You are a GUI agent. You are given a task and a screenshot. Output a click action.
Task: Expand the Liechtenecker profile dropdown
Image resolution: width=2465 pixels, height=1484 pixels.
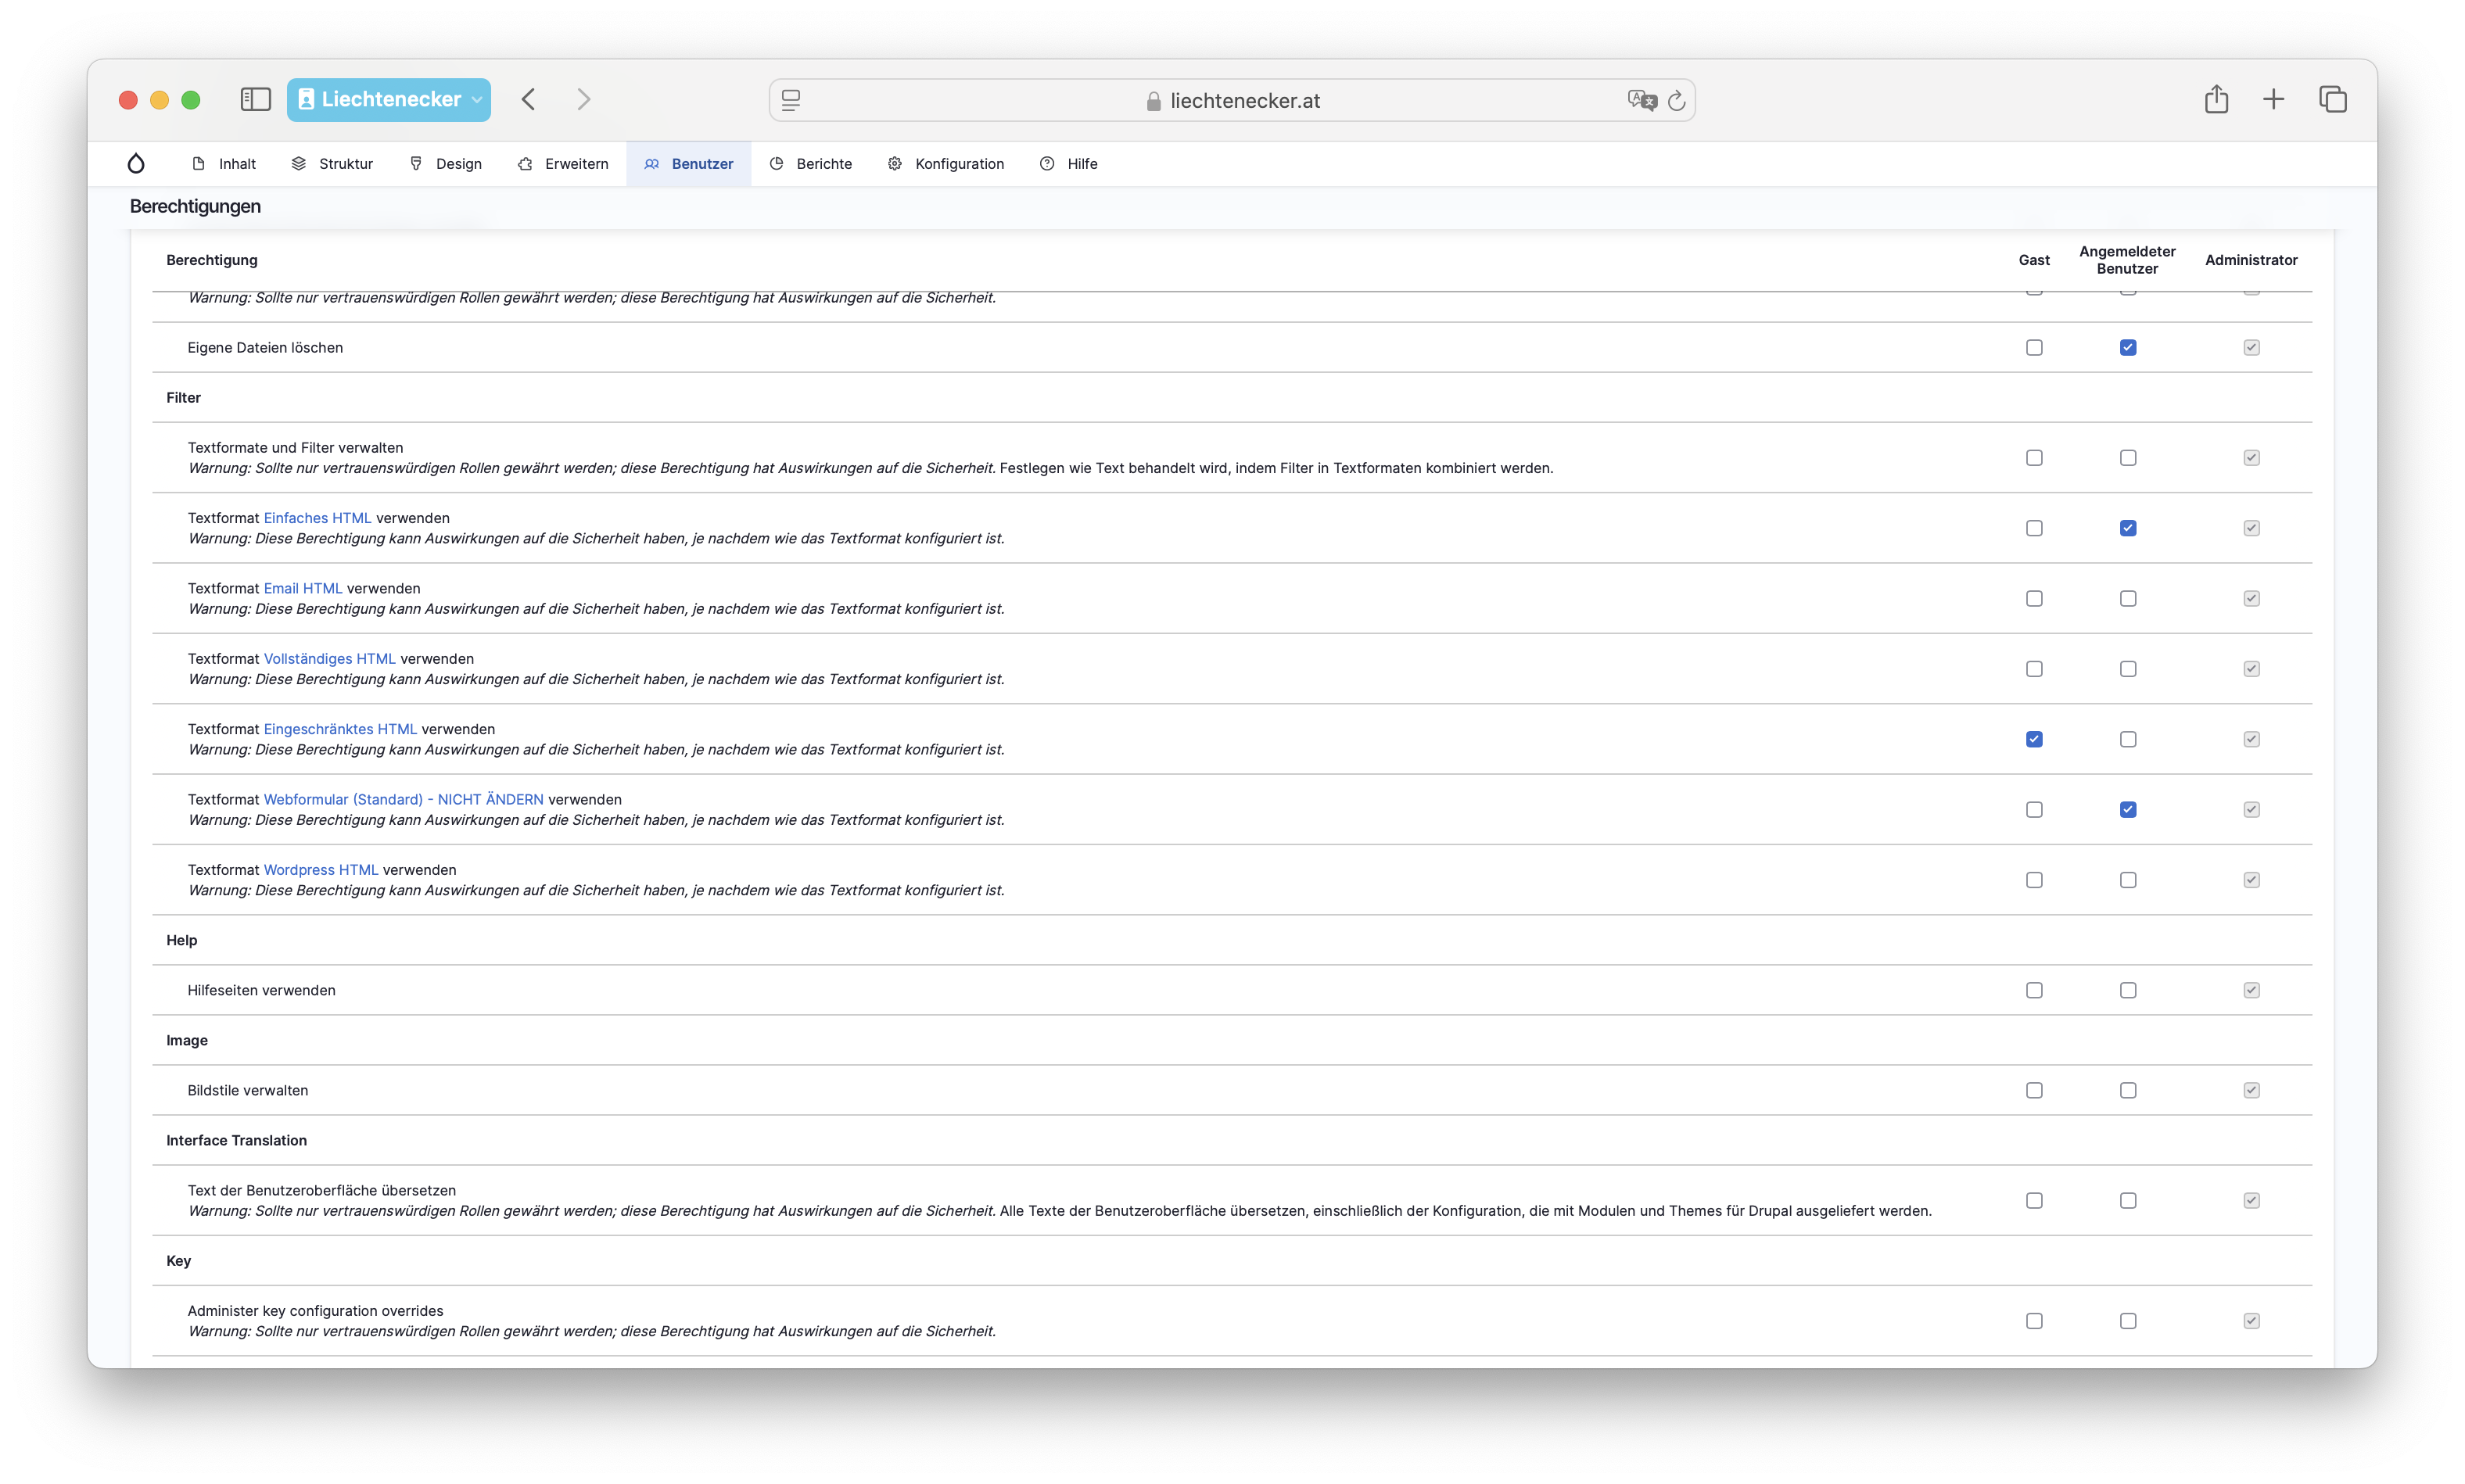click(476, 99)
